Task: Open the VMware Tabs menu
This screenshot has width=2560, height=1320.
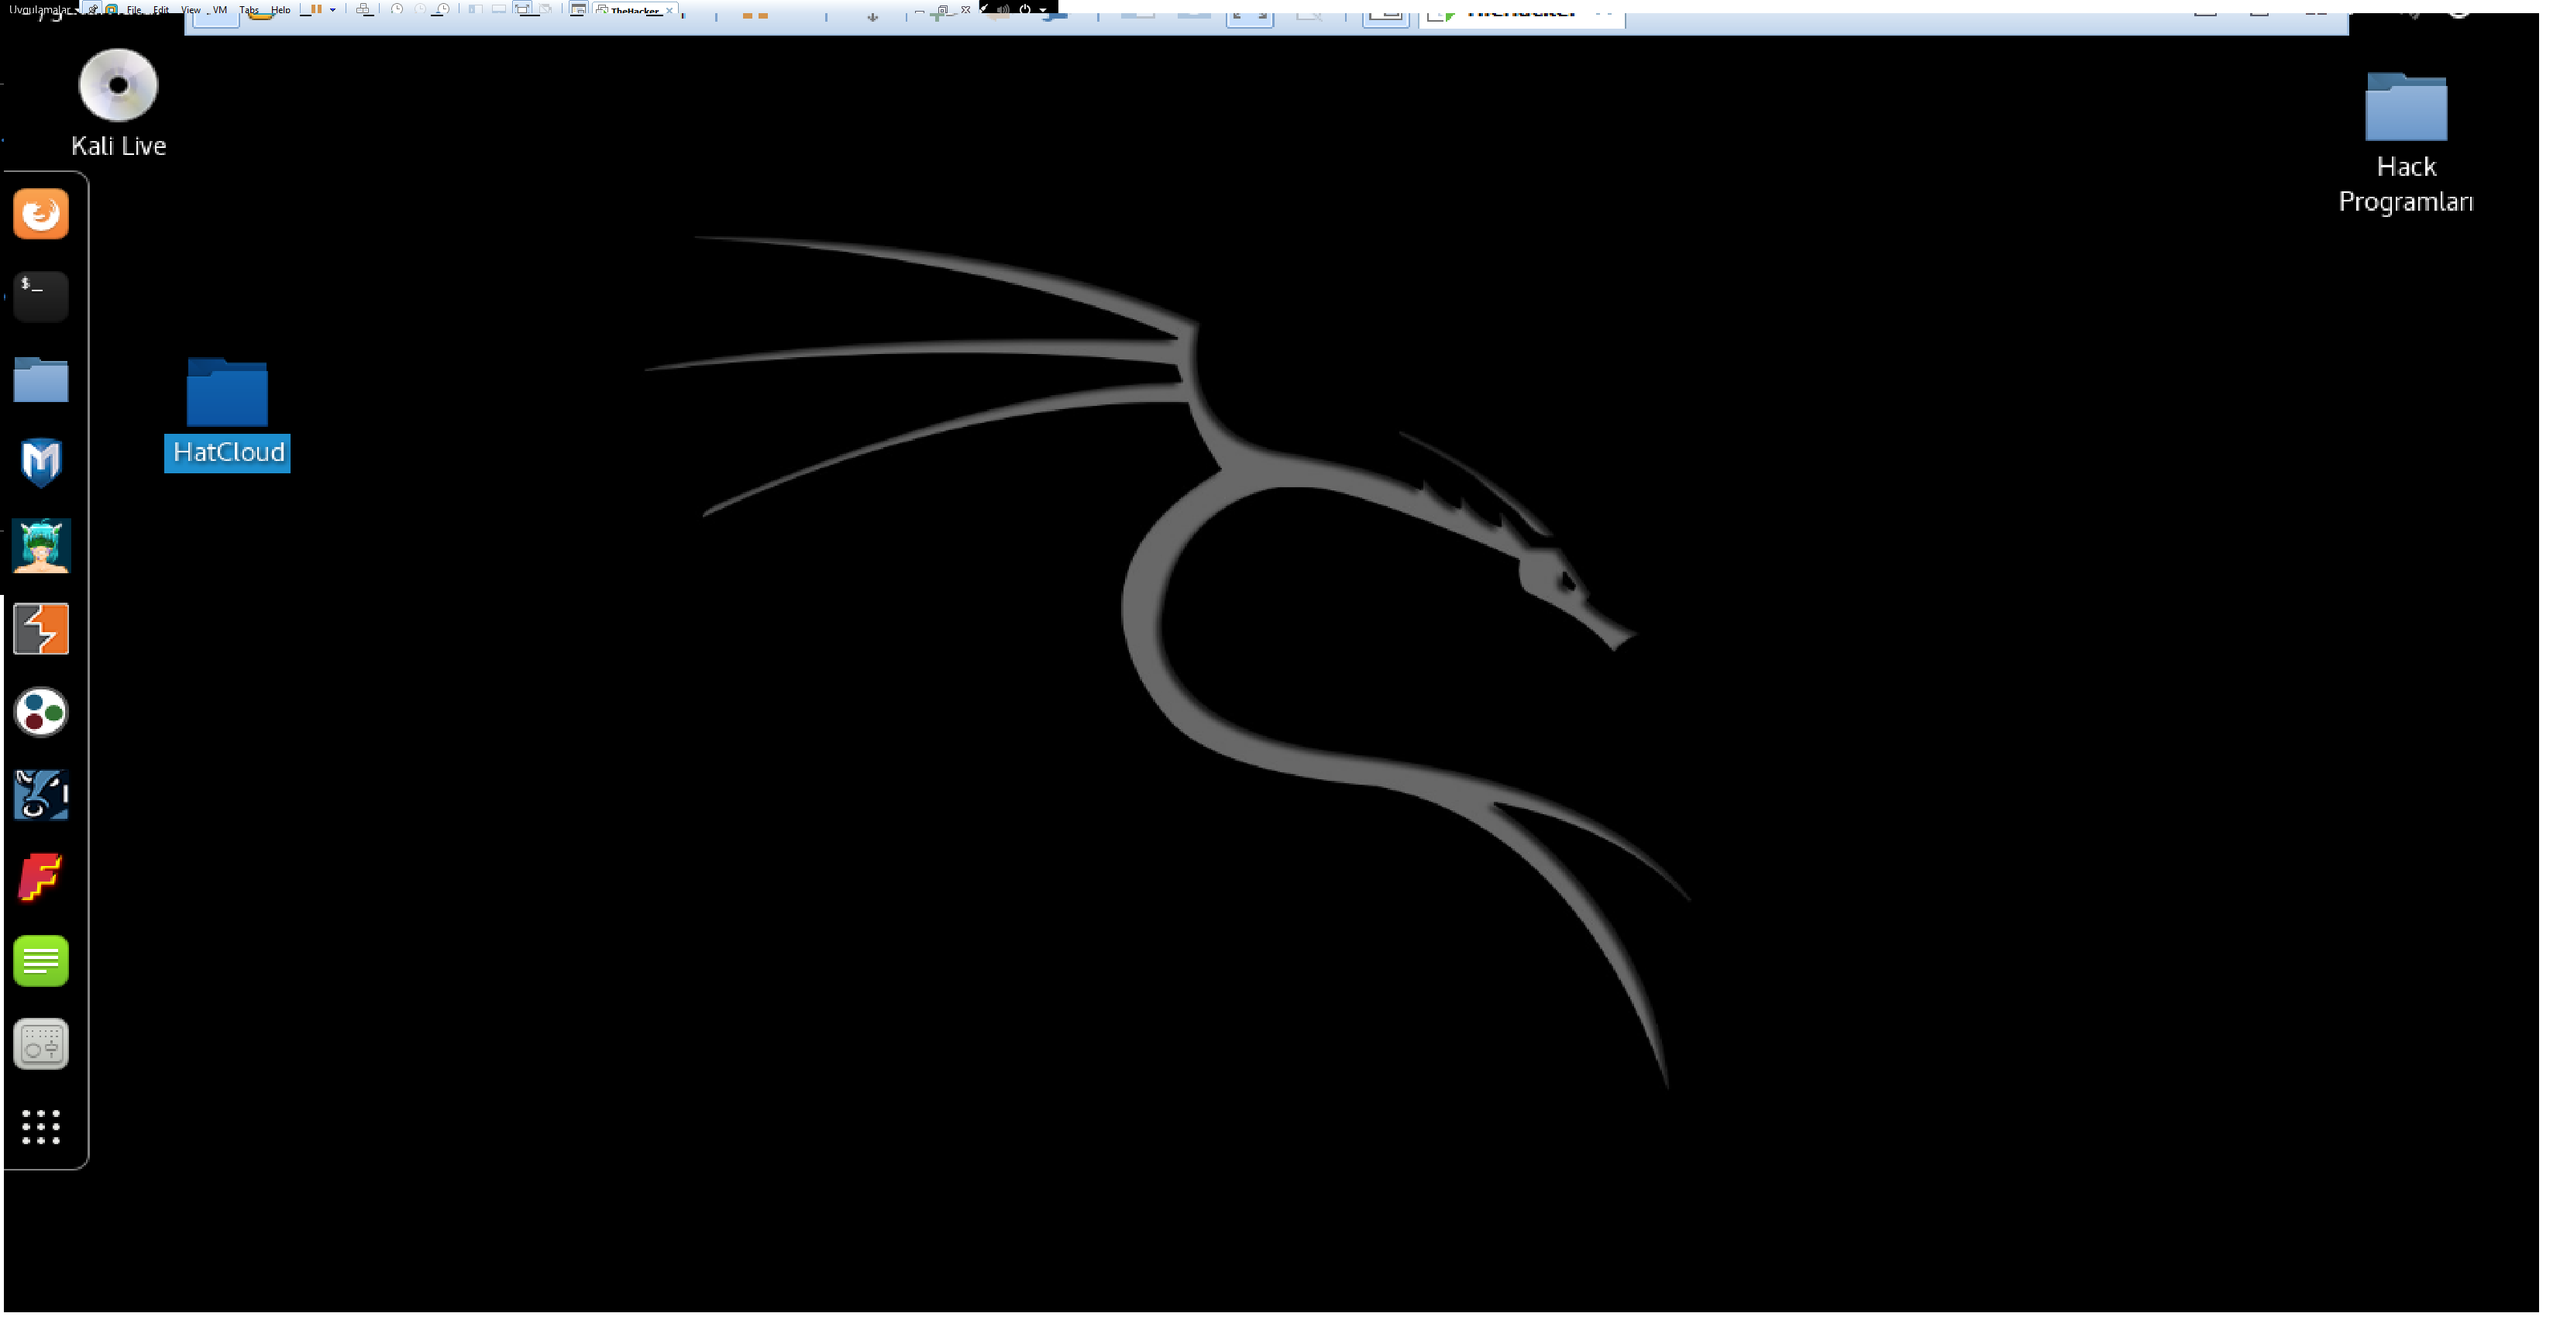Action: [x=249, y=10]
